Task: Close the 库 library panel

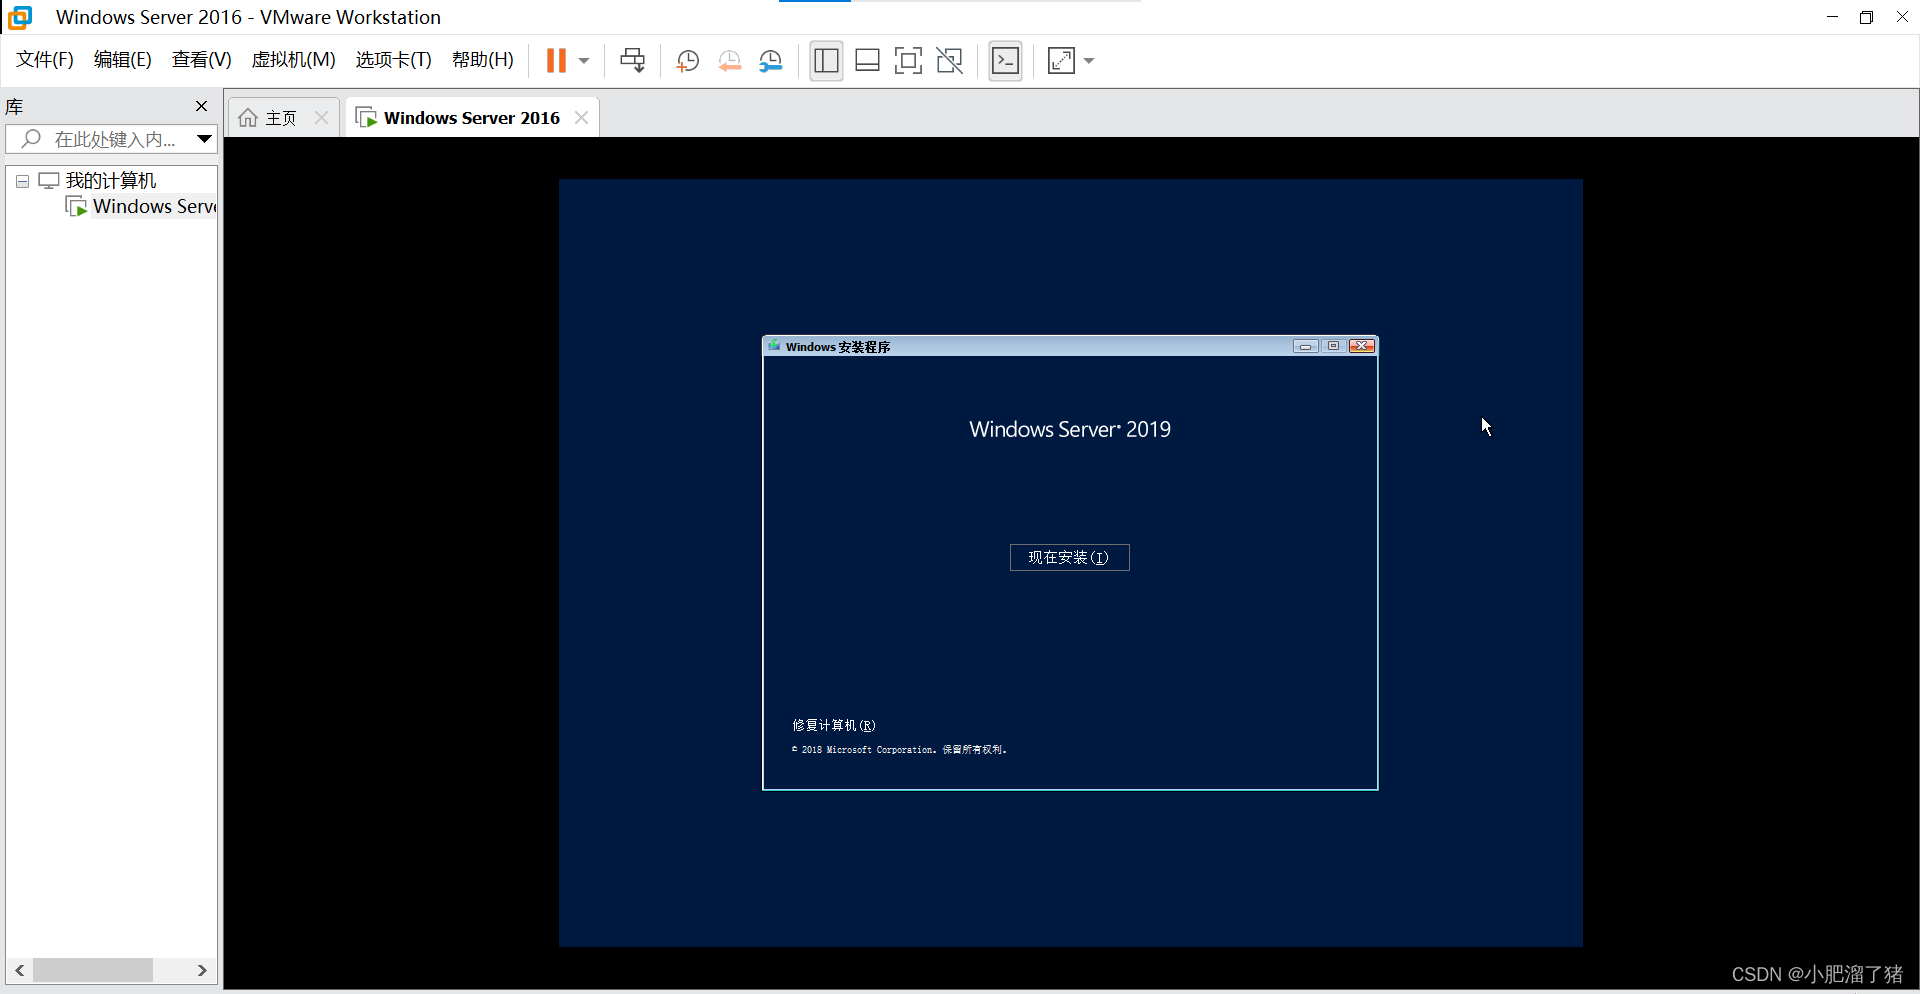Action: (202, 106)
